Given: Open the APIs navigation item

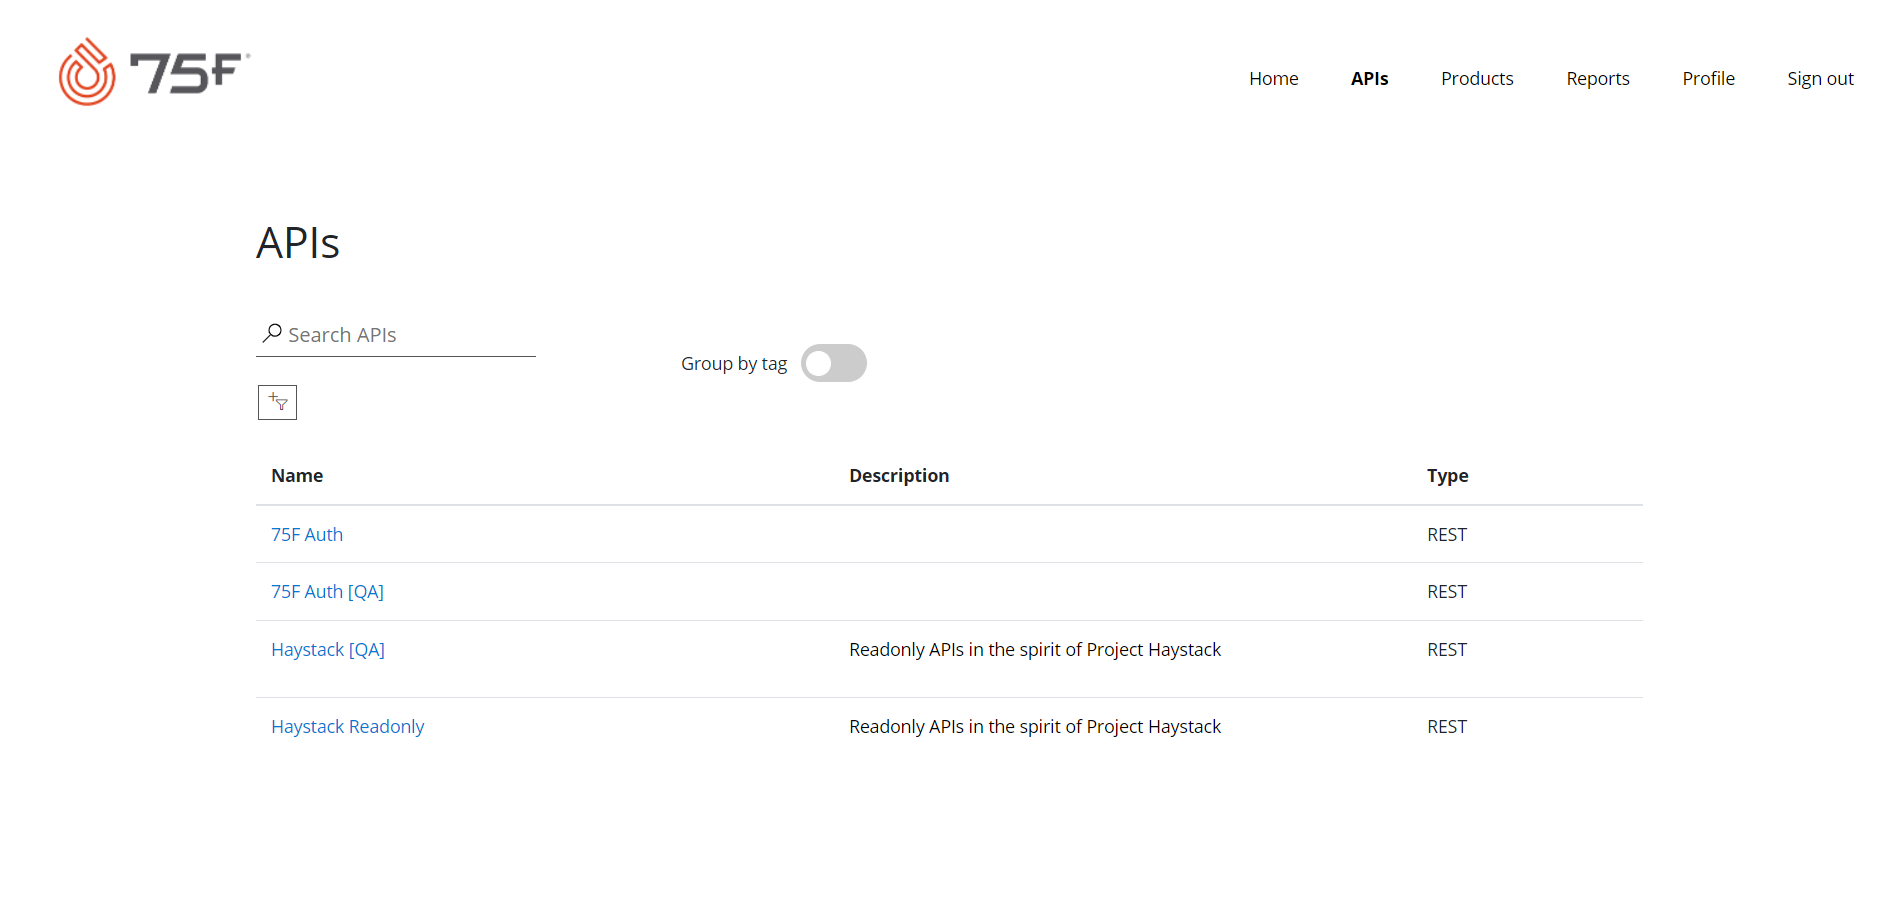Looking at the screenshot, I should click(1369, 78).
